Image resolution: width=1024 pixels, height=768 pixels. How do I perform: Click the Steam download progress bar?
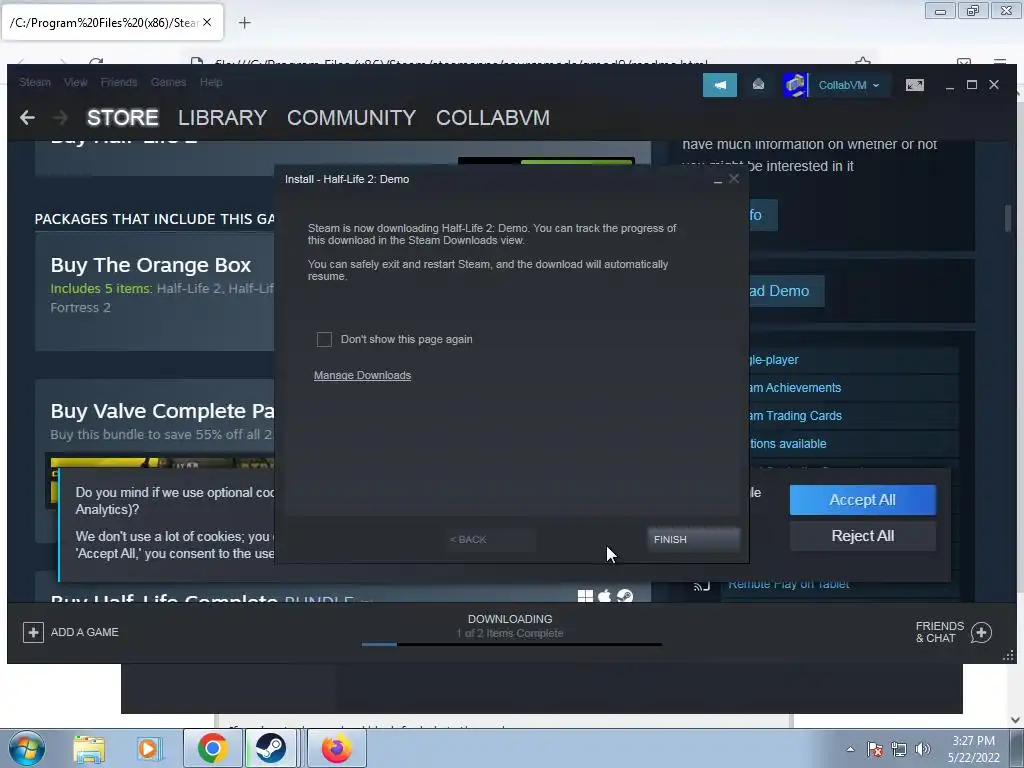[512, 645]
